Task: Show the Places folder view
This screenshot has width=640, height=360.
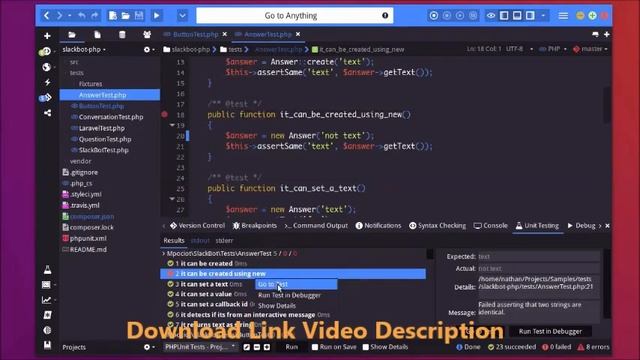Action: [72, 35]
